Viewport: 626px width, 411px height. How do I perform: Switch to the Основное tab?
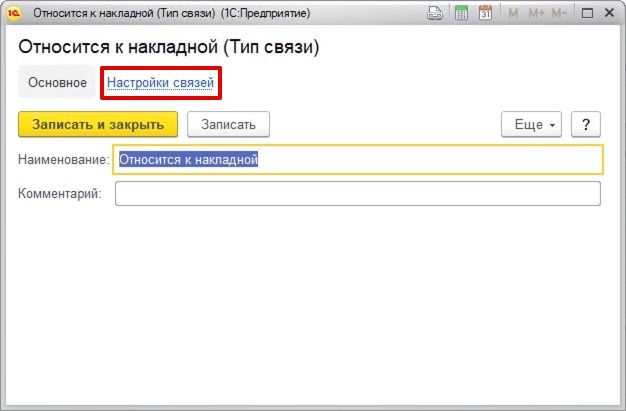click(x=57, y=82)
